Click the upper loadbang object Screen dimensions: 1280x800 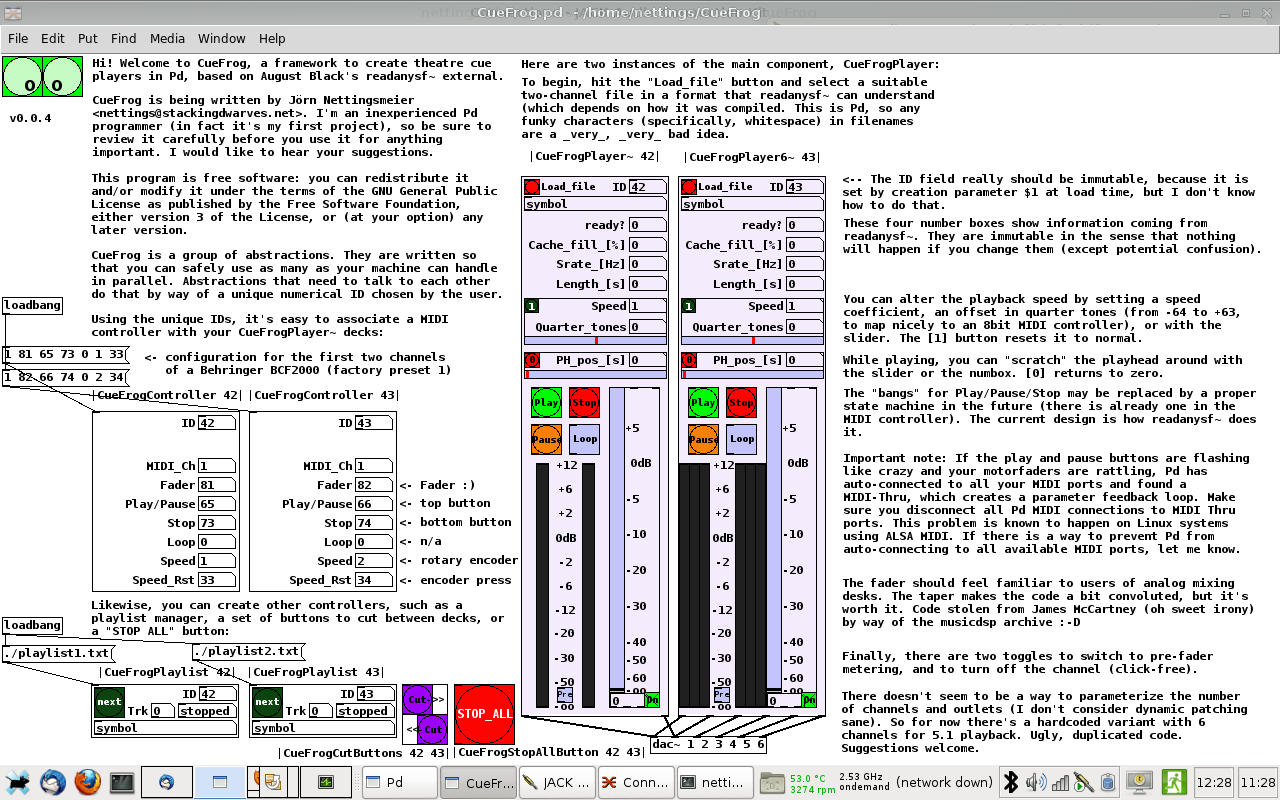pyautogui.click(x=33, y=305)
